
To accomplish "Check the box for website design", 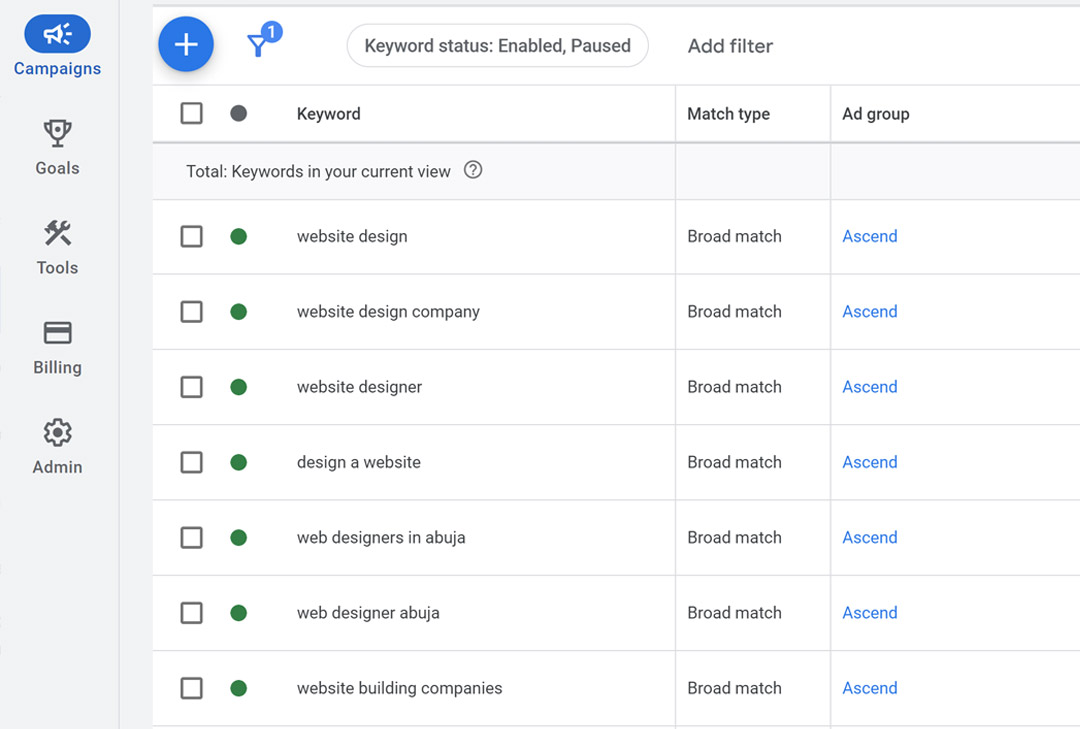I will coord(191,236).
